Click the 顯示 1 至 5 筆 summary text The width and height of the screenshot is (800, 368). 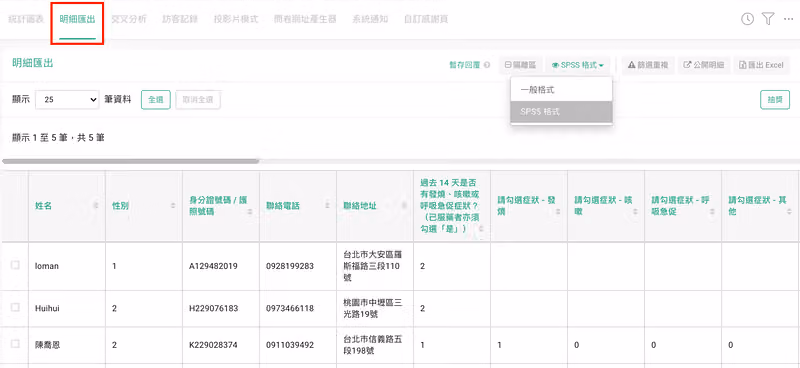[58, 138]
